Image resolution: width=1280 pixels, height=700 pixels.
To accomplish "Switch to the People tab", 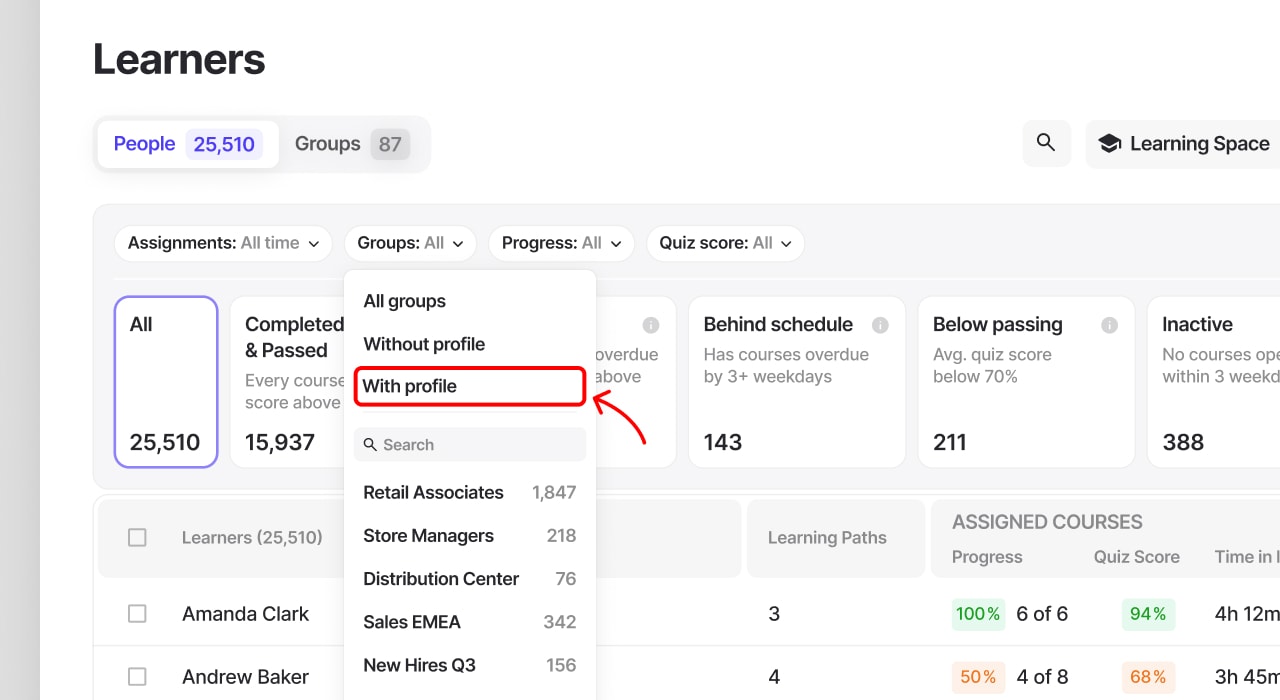I will pyautogui.click(x=188, y=144).
